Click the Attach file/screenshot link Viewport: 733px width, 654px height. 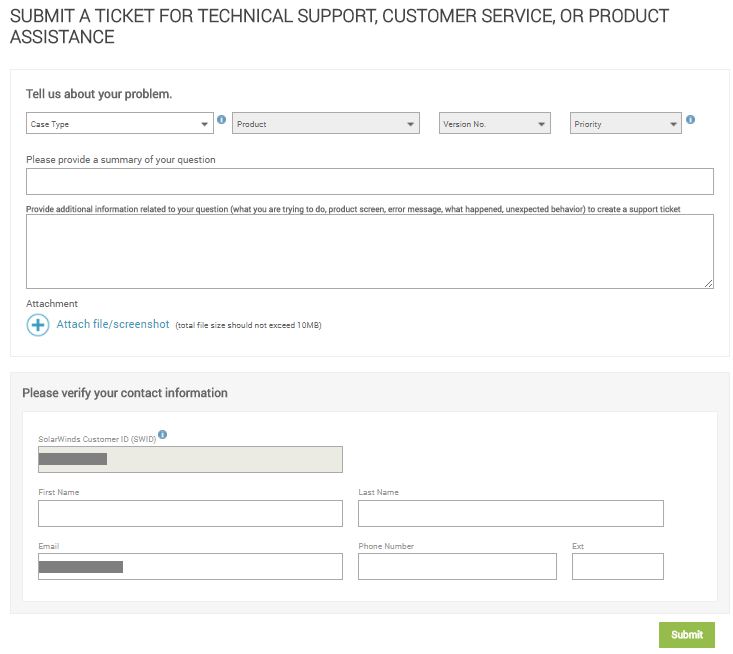coord(113,324)
